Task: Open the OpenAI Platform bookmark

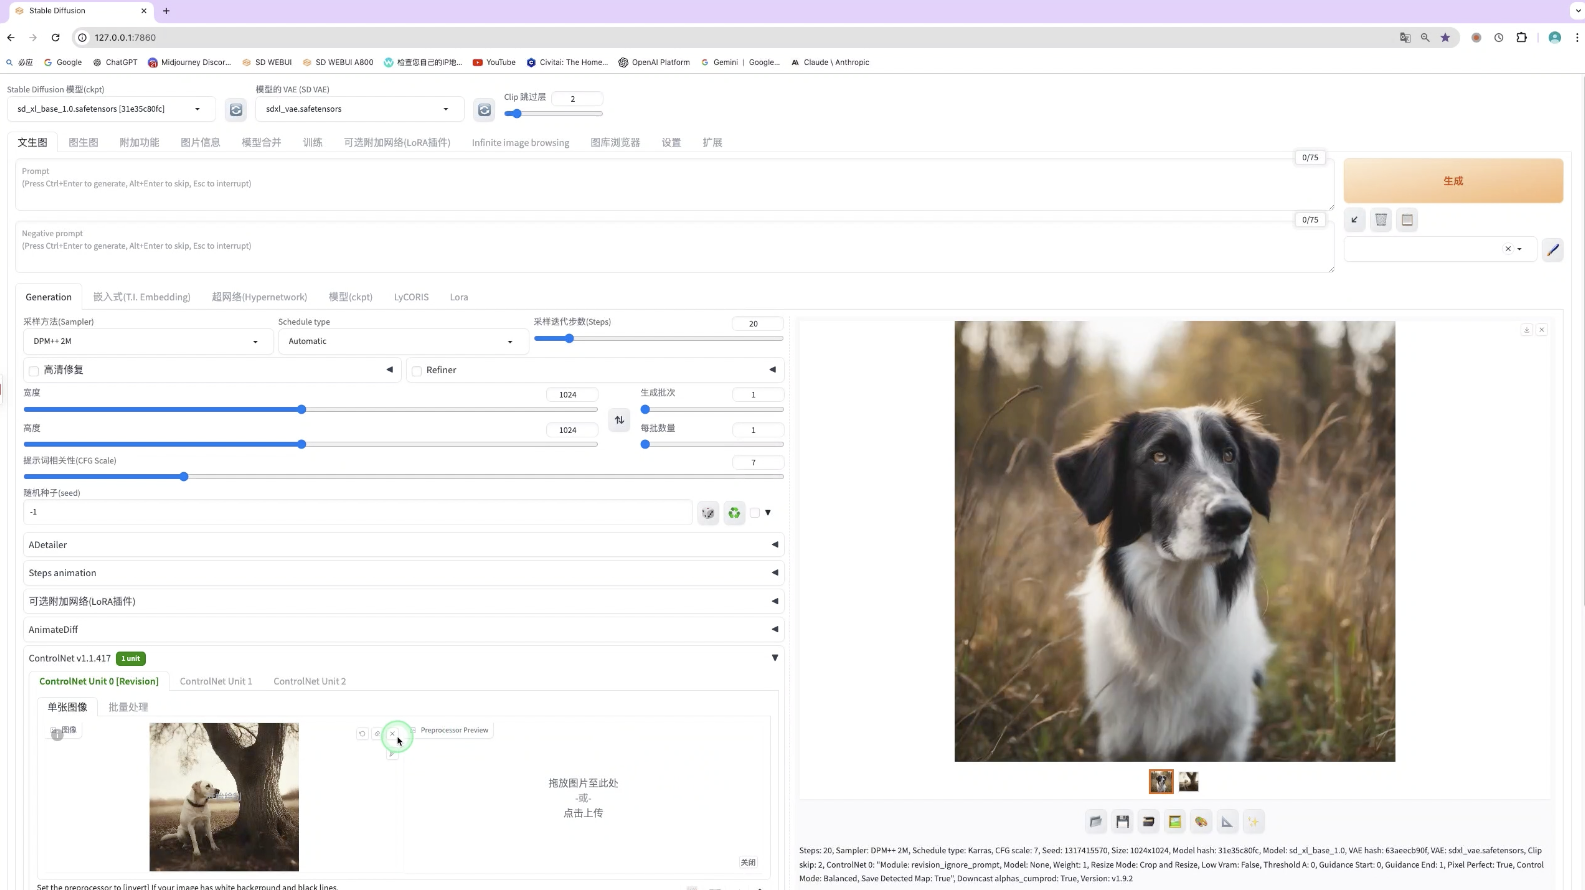Action: click(x=654, y=62)
